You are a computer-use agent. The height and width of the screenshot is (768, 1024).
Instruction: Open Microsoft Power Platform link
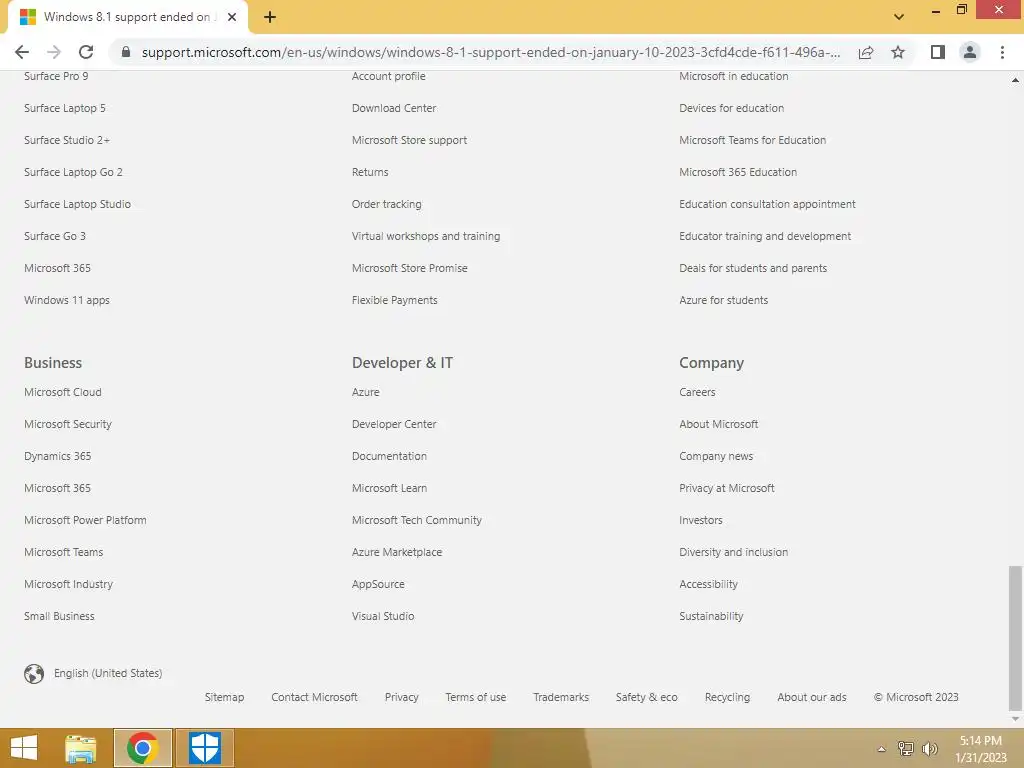pos(85,520)
